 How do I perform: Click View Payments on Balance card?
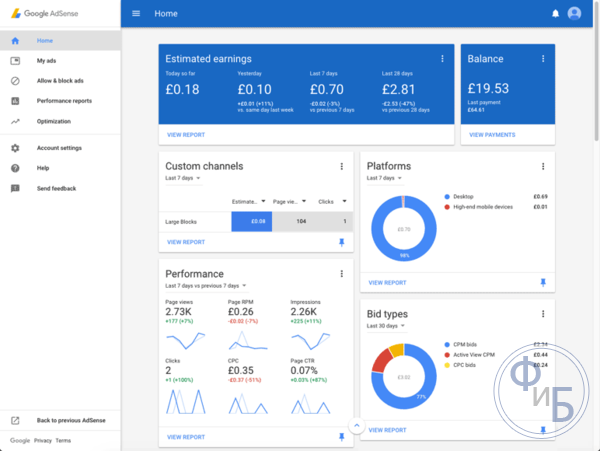click(492, 135)
